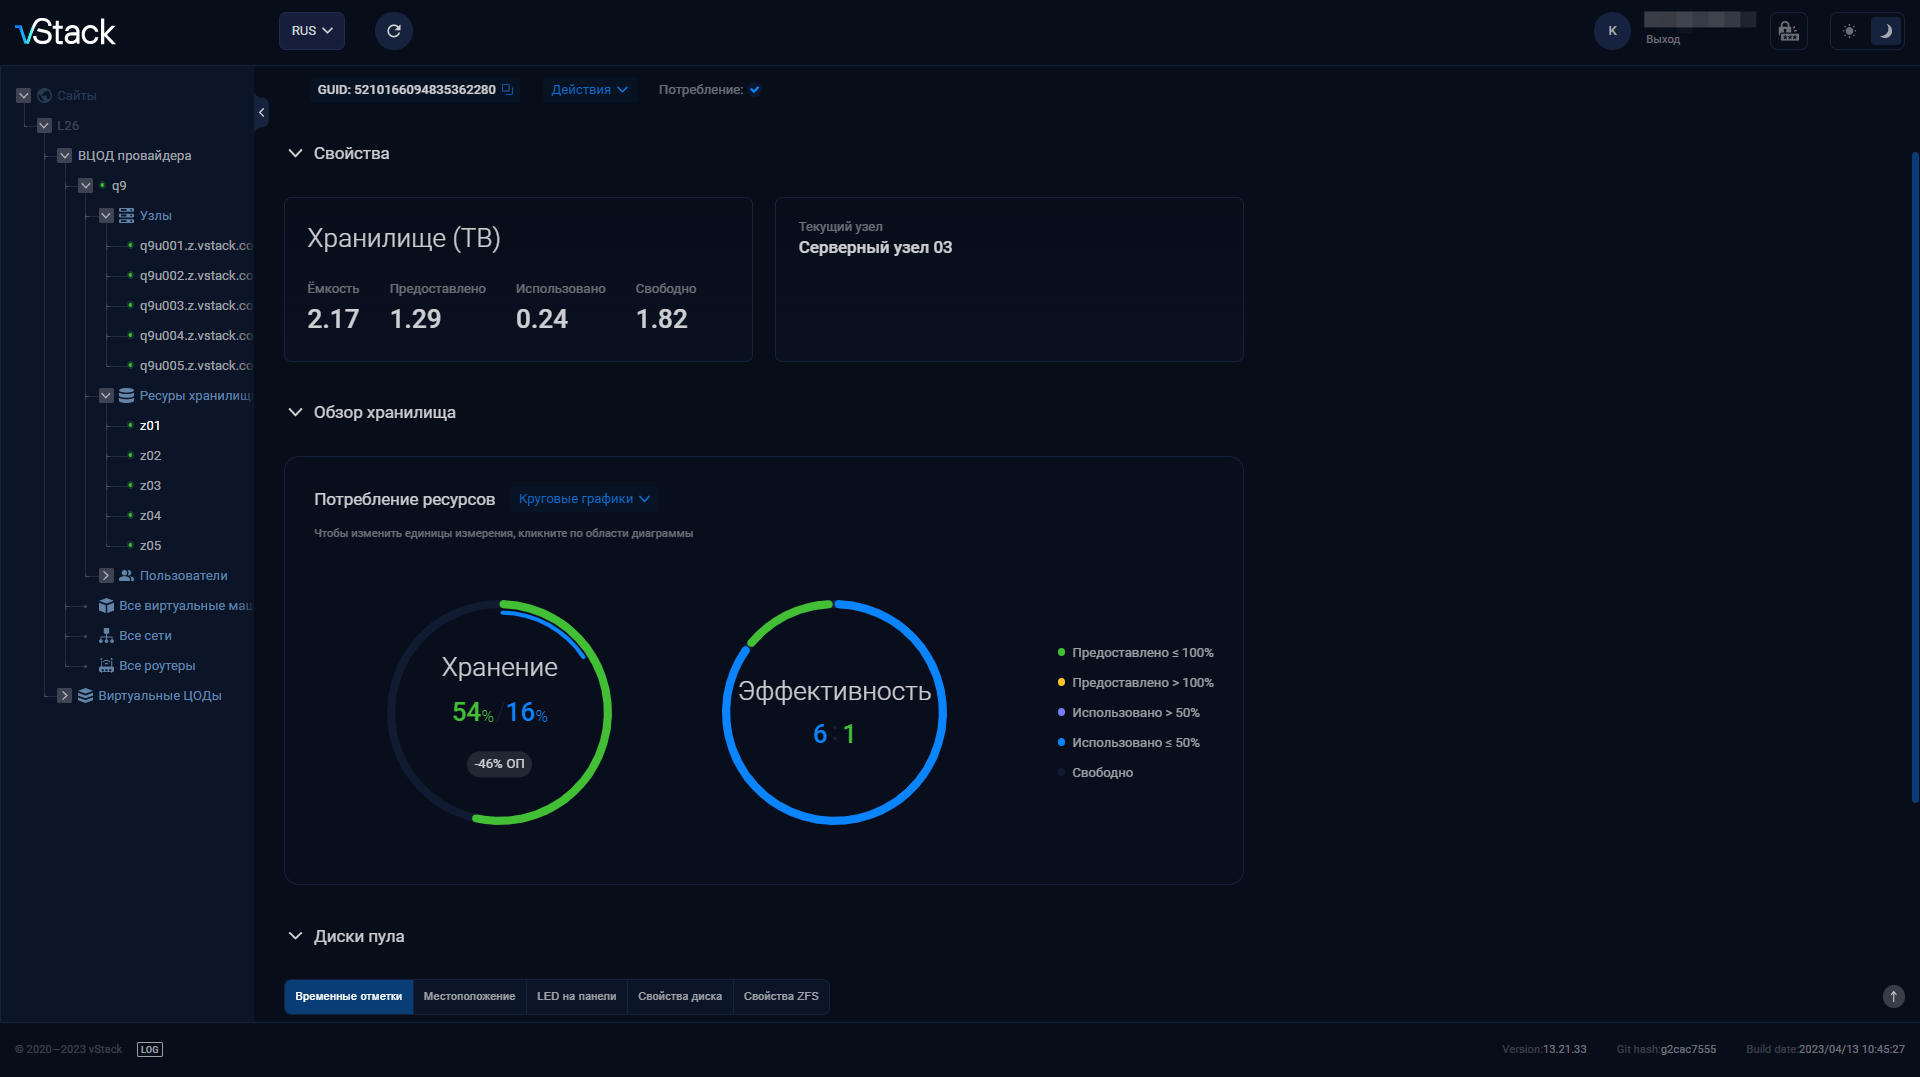Open the Действия dropdown

(588, 89)
